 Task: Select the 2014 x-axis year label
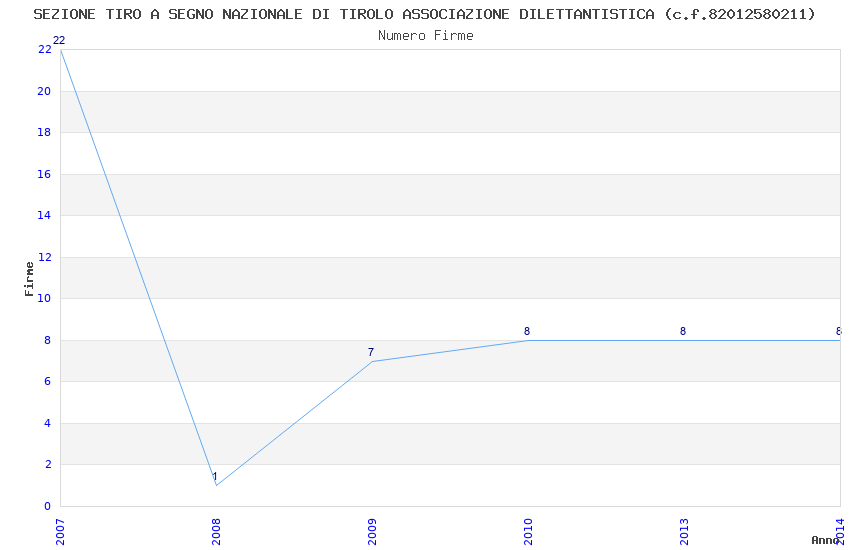coord(840,532)
